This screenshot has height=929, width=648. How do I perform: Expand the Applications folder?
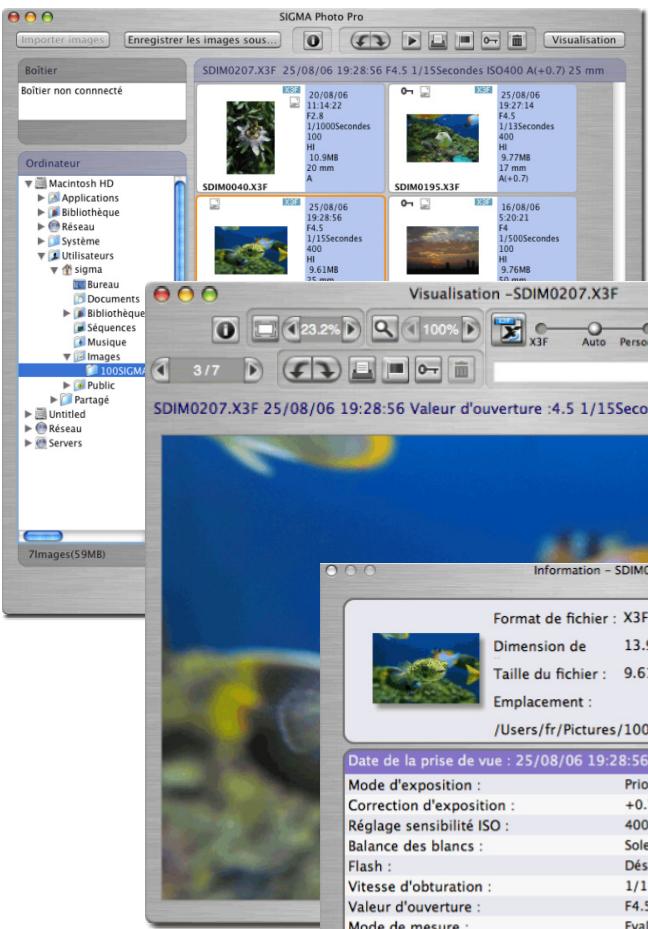point(41,198)
